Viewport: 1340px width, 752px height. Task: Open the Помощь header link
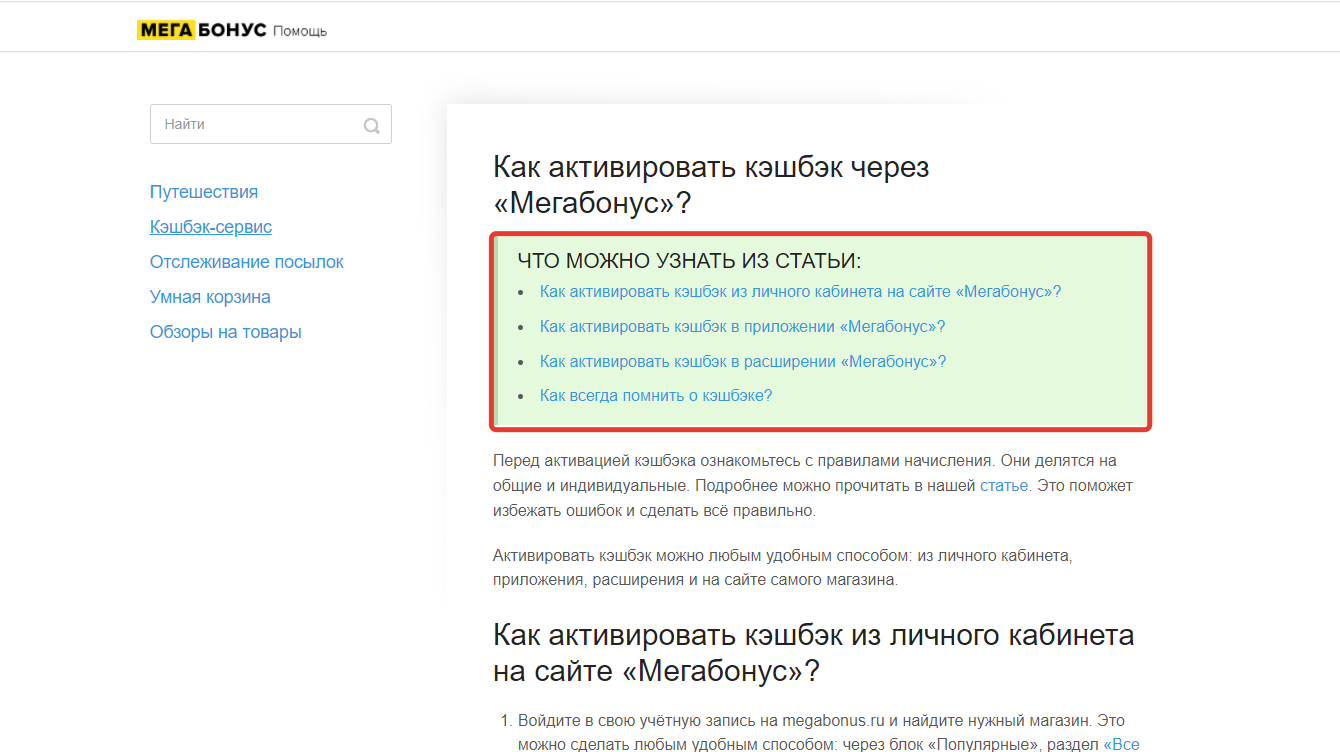point(300,31)
